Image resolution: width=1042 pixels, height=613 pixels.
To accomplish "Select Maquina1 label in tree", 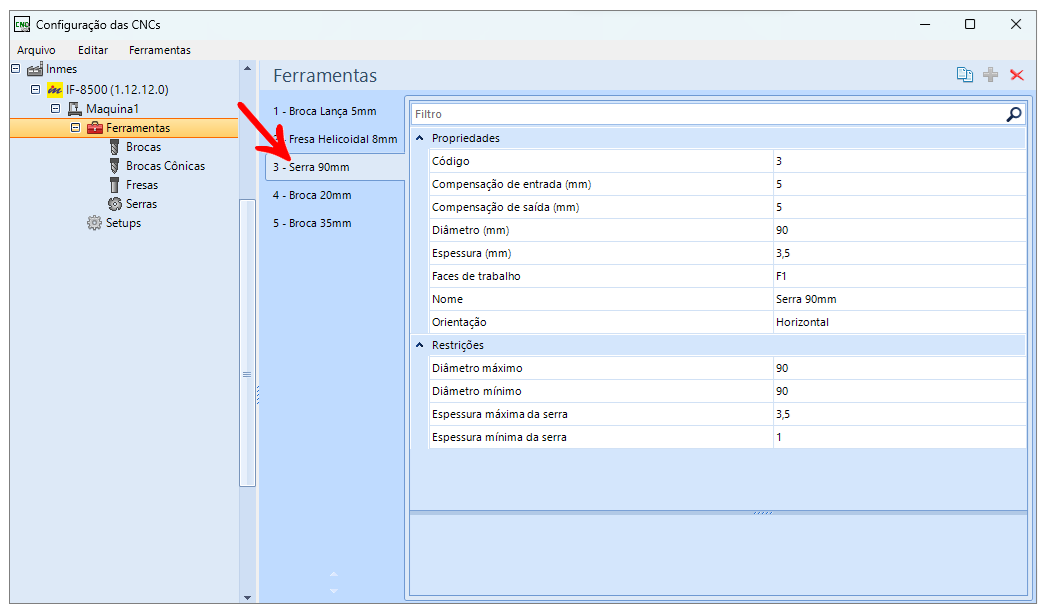I will [x=112, y=109].
